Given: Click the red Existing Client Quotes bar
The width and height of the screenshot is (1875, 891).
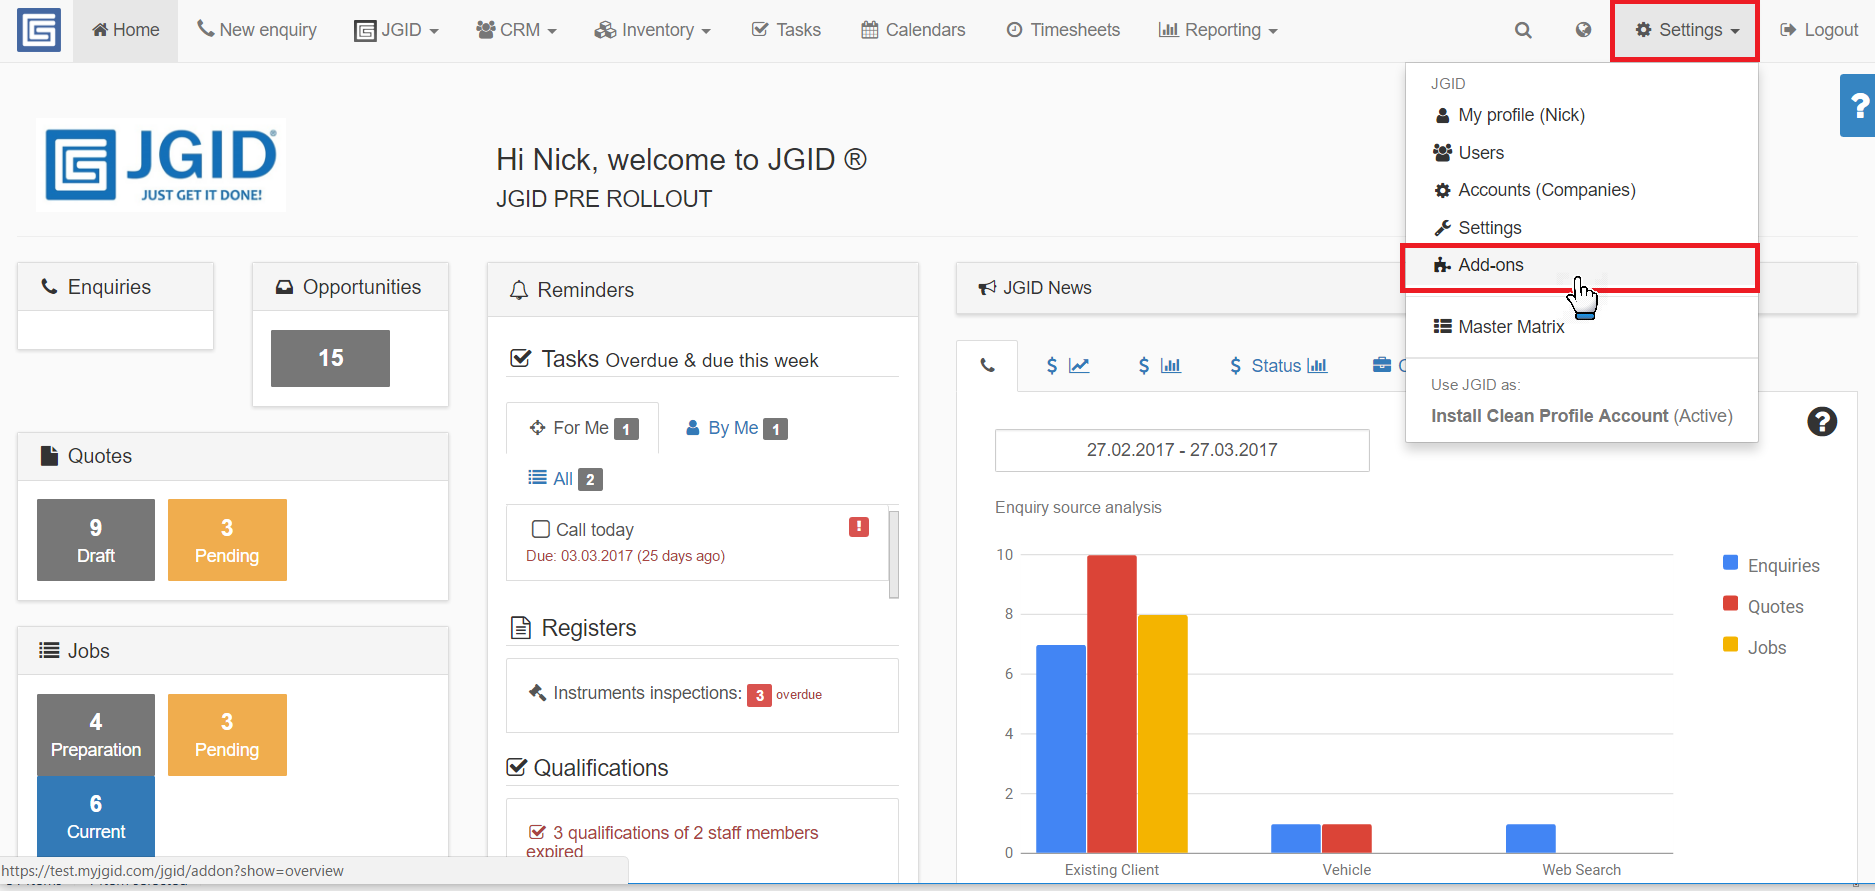Looking at the screenshot, I should [1112, 704].
